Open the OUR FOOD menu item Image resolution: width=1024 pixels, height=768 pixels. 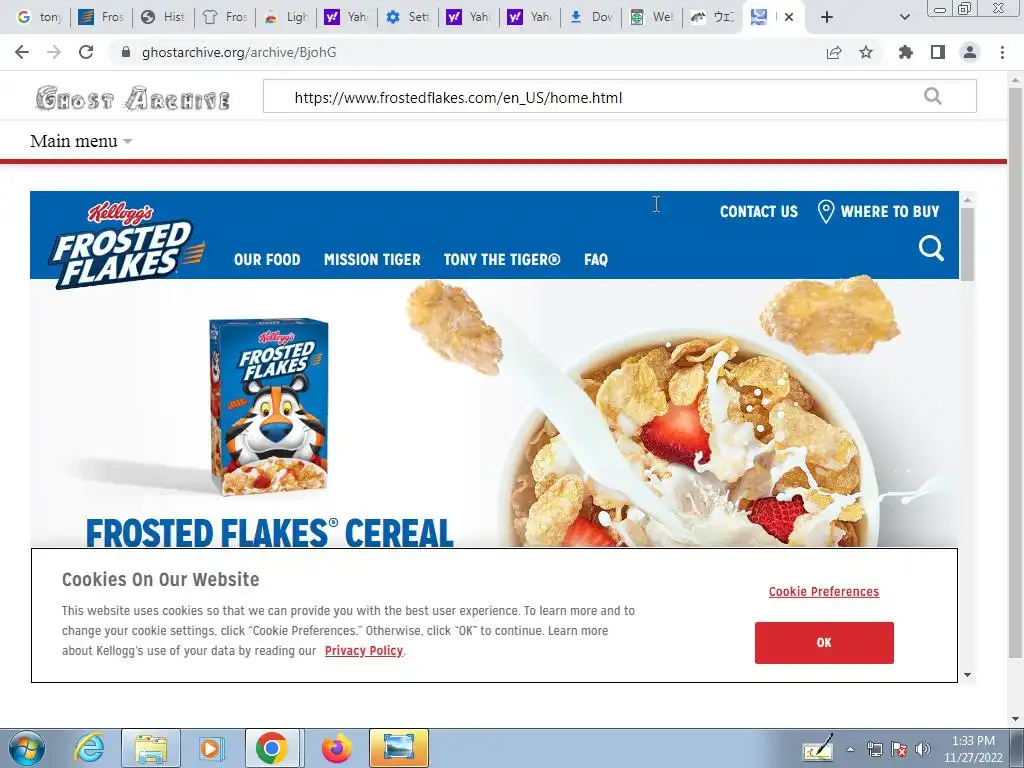pyautogui.click(x=267, y=259)
